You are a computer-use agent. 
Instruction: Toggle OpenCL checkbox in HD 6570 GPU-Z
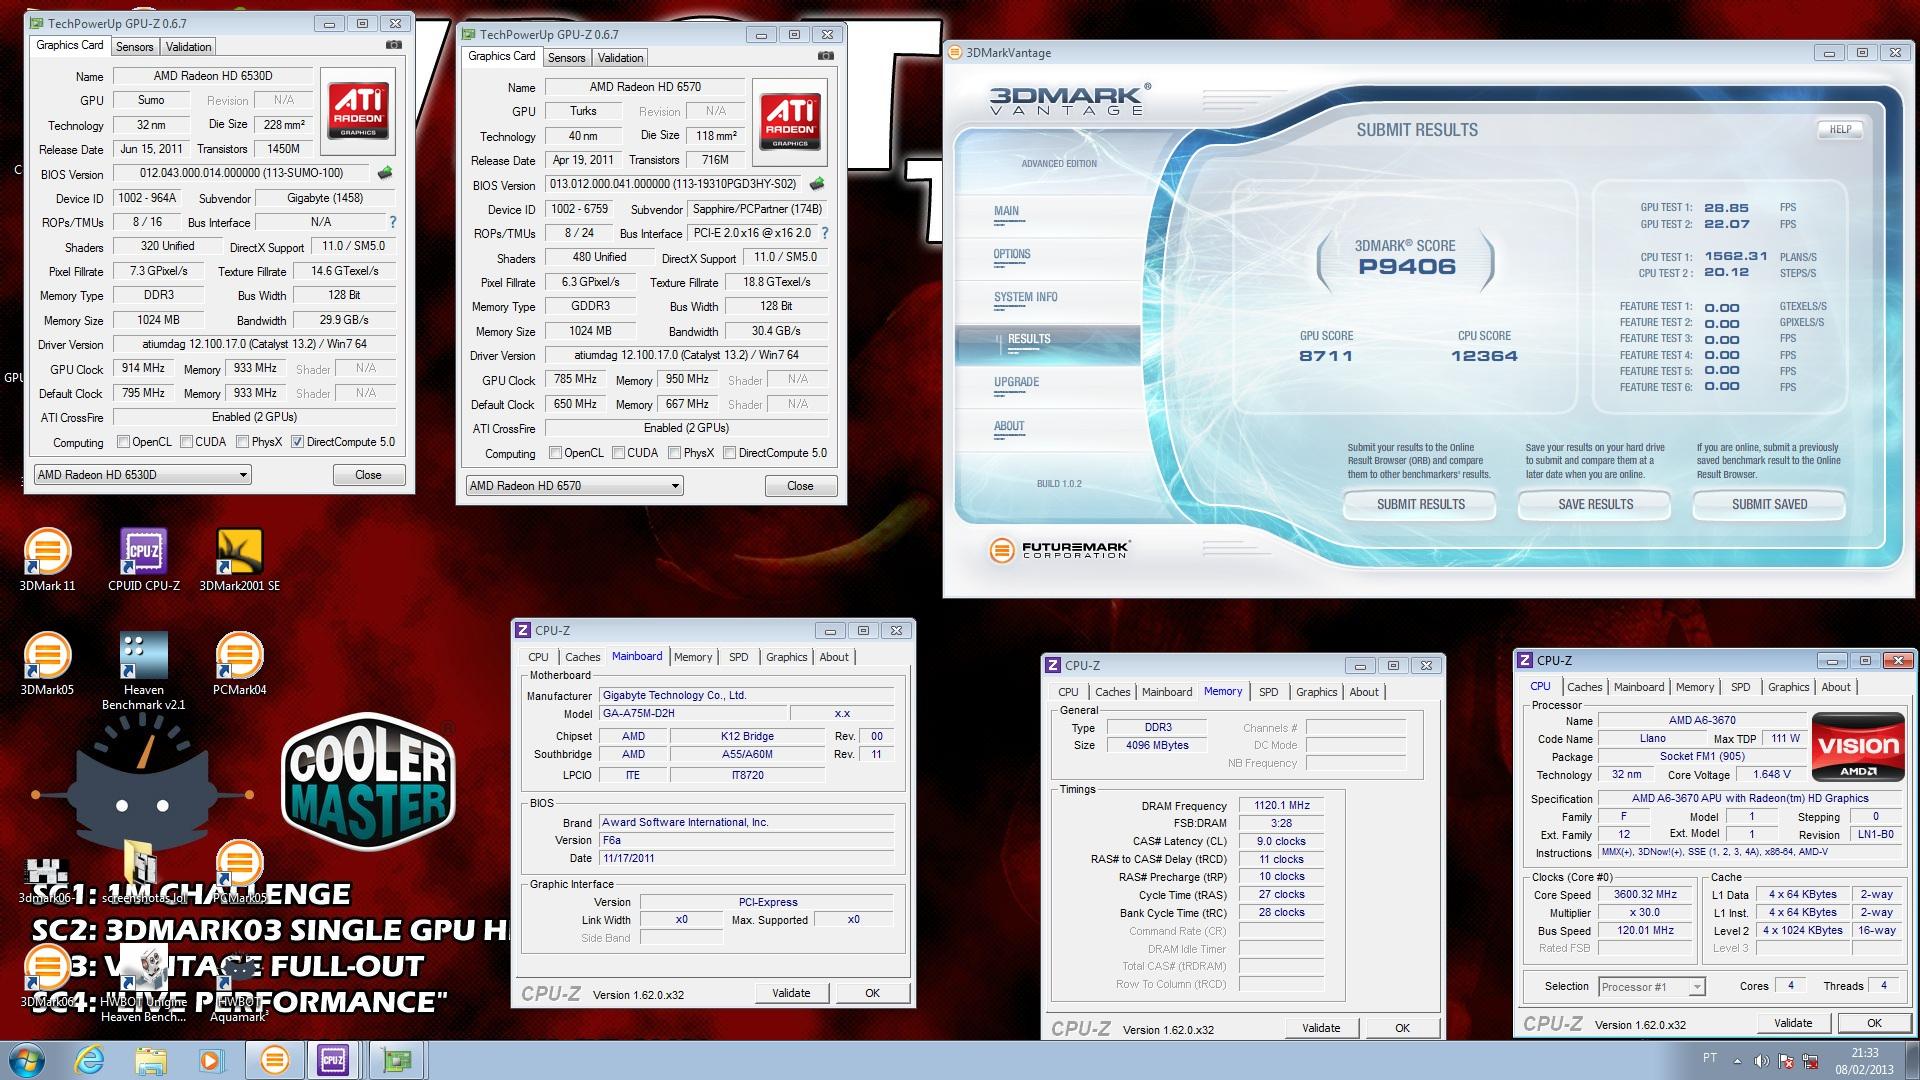(x=556, y=452)
